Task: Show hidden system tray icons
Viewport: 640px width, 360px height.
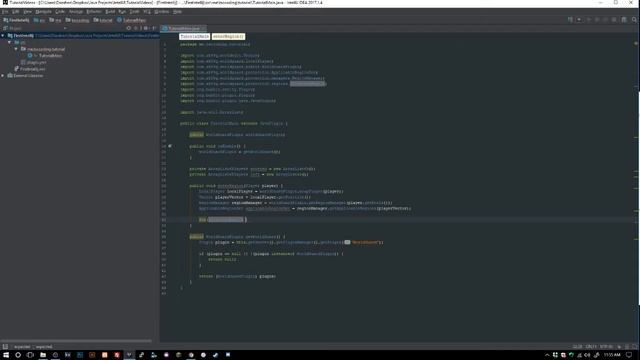Action: [x=547, y=355]
